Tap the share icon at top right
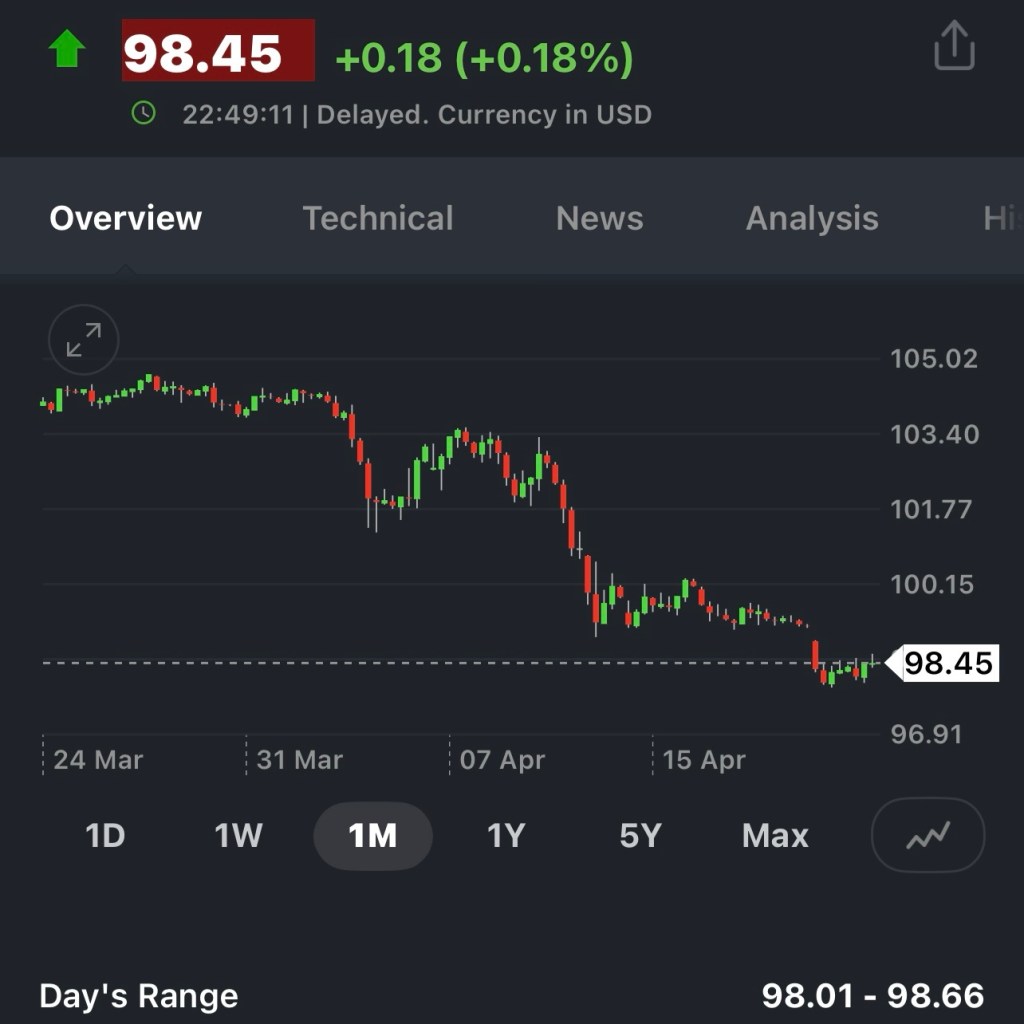The height and width of the screenshot is (1024, 1024). coord(953,46)
